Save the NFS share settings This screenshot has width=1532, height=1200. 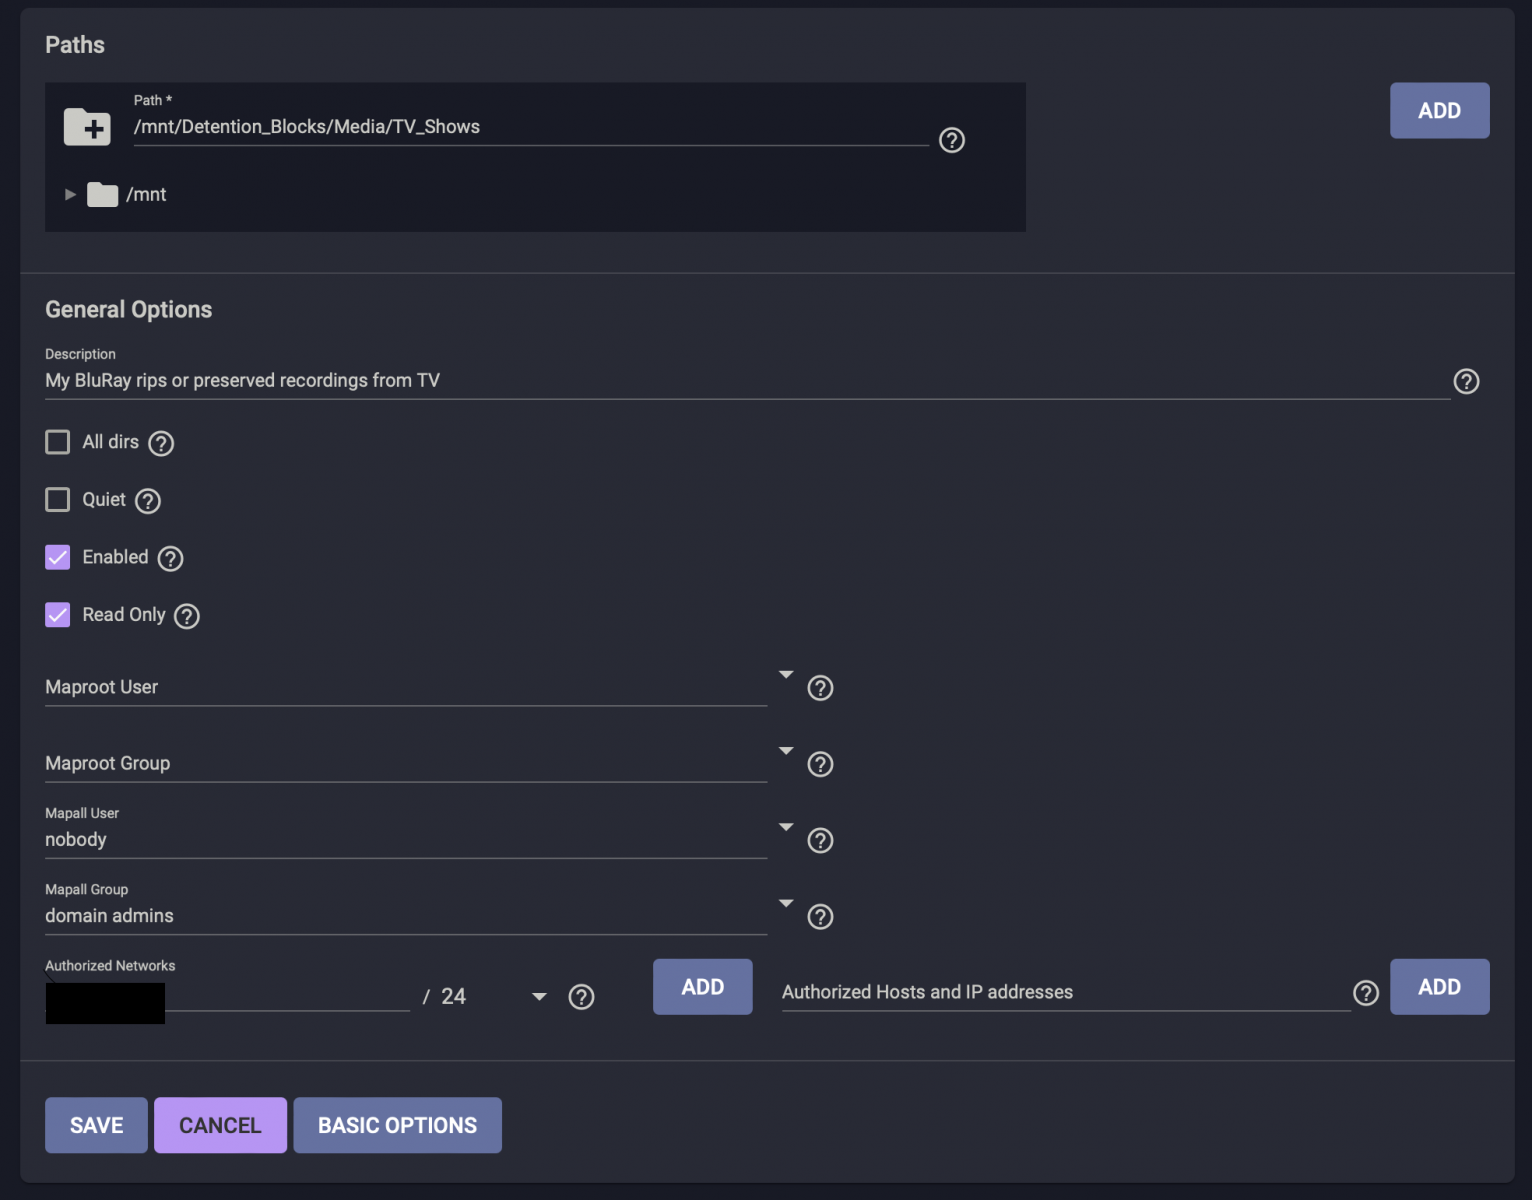click(x=96, y=1125)
